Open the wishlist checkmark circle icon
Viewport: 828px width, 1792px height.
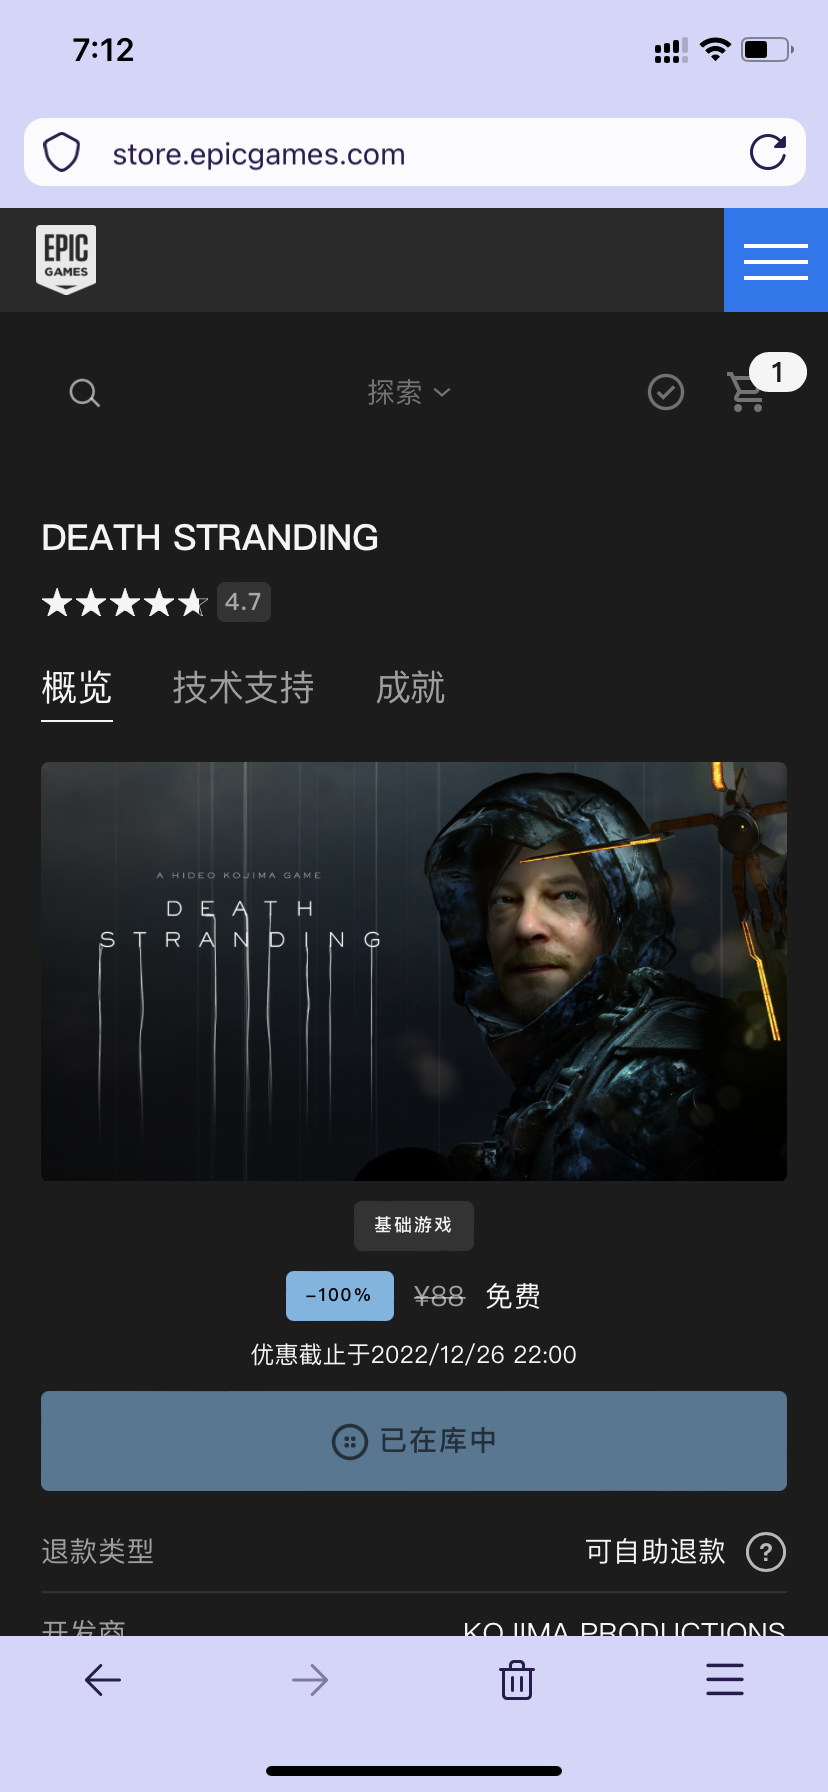click(666, 392)
